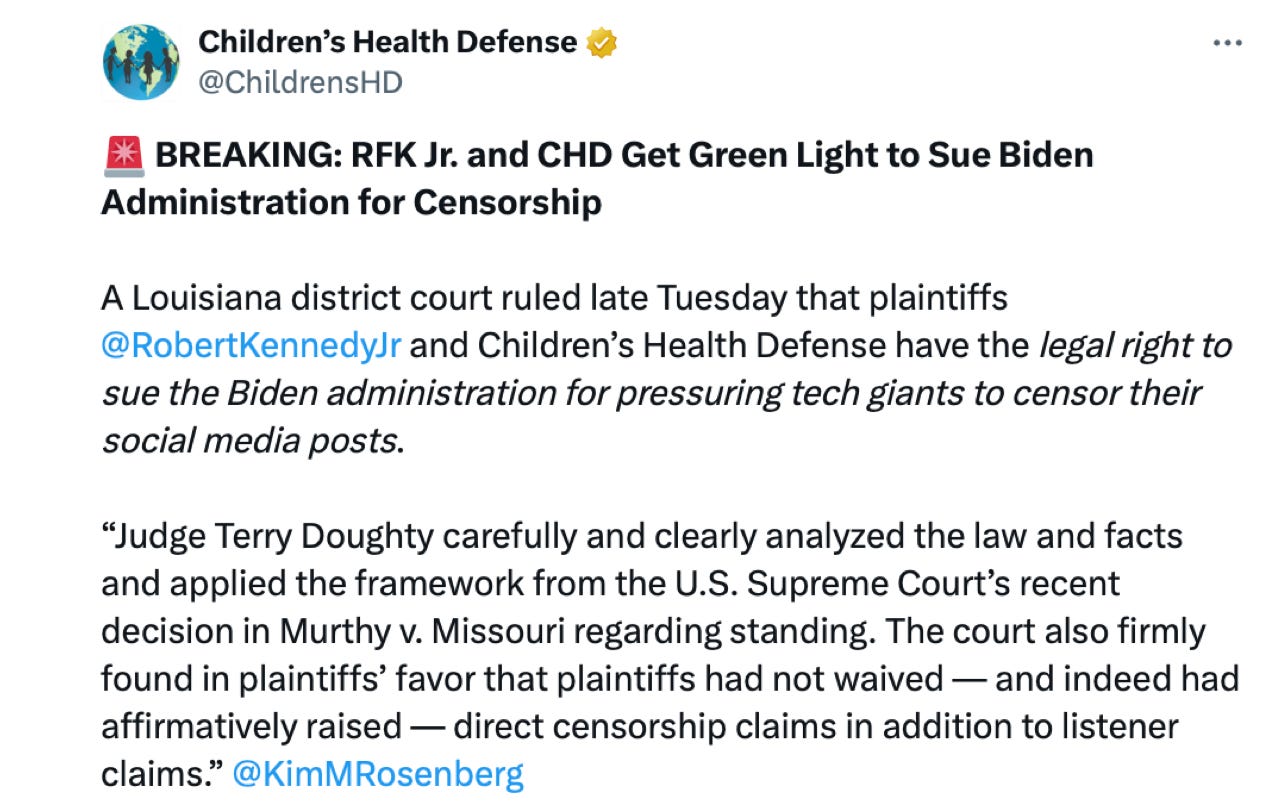Click "Children's Health Defense" in the body paragraph

681,345
